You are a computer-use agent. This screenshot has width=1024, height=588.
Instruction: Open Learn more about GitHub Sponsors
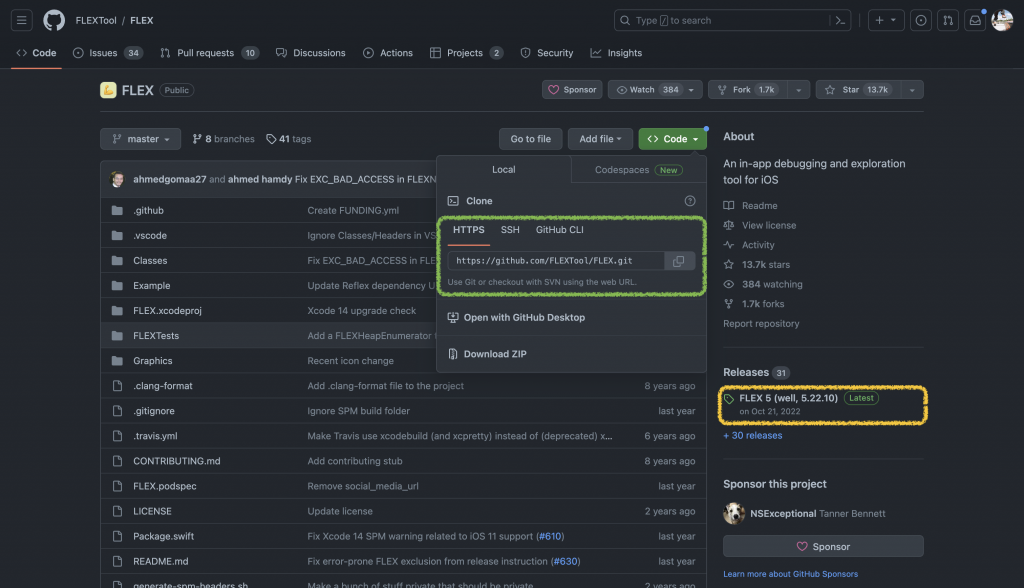[x=790, y=574]
